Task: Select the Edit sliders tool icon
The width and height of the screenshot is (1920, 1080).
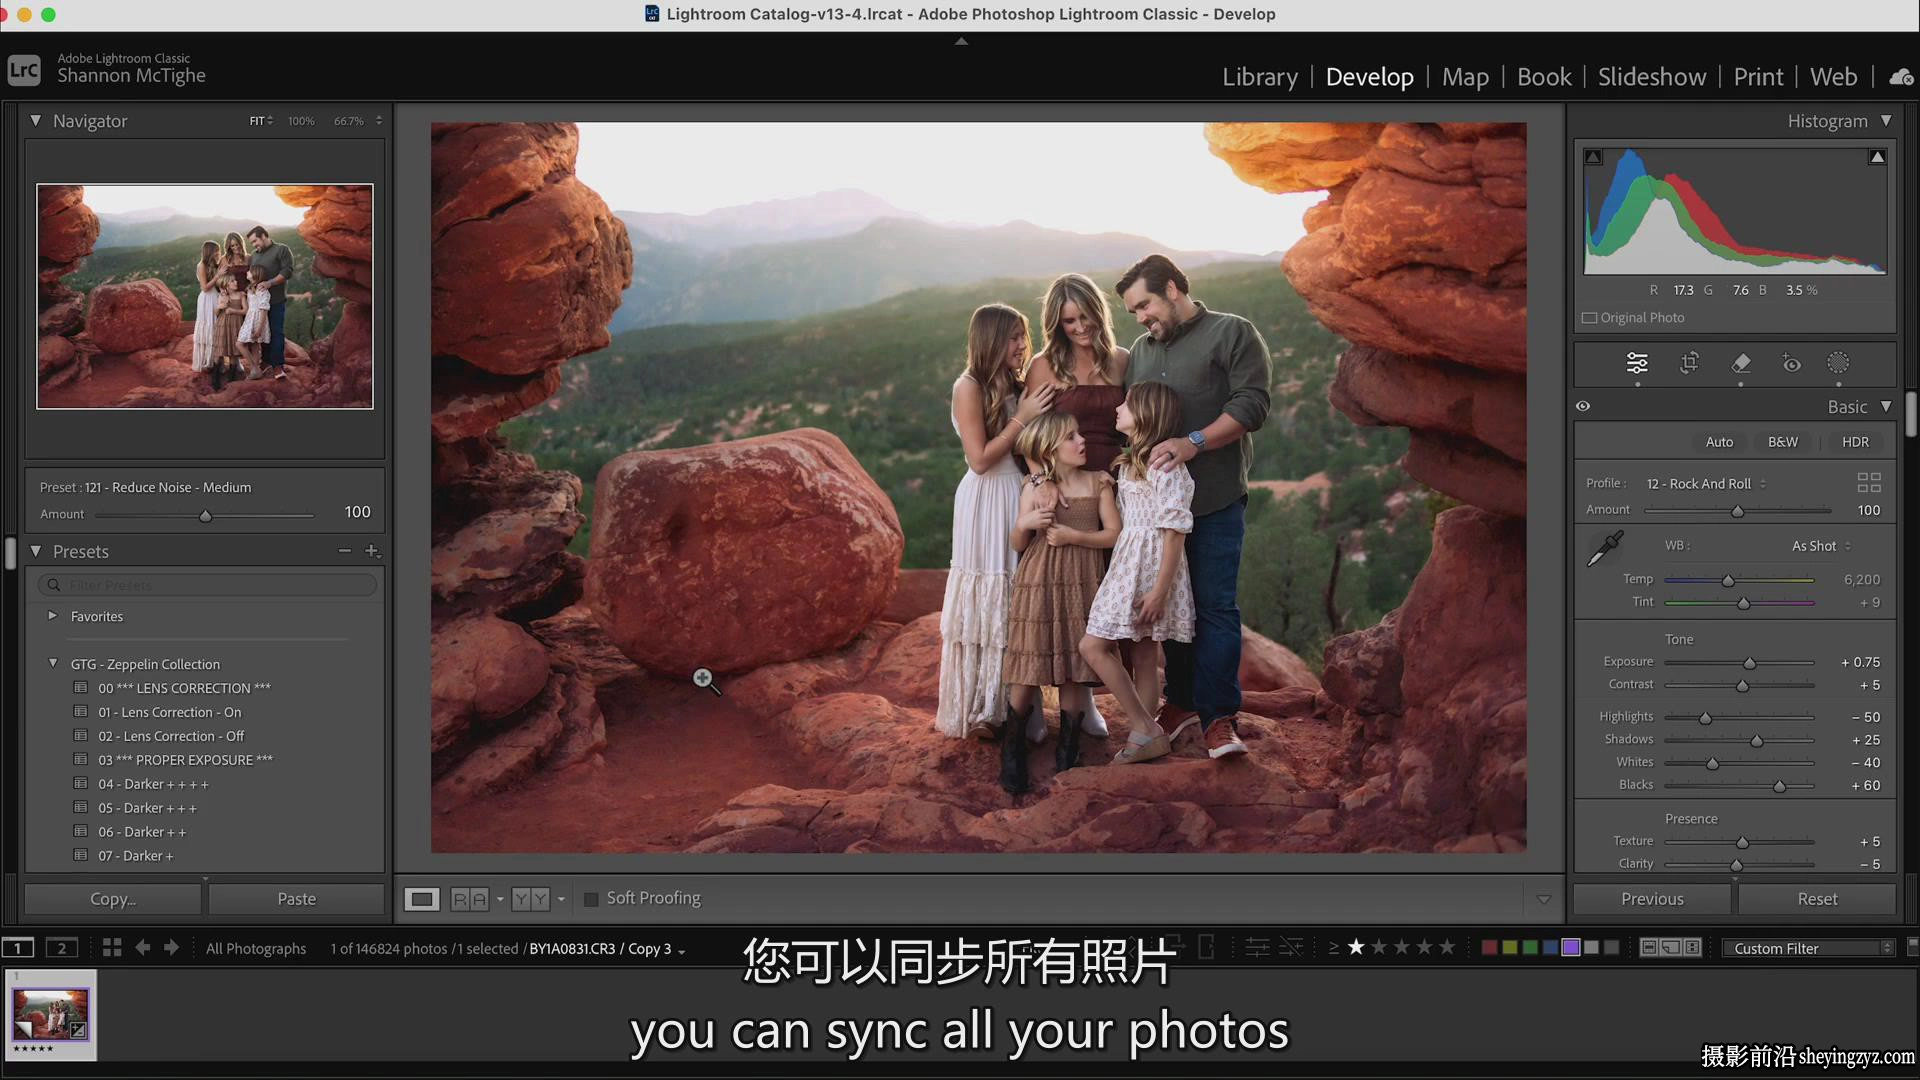Action: (1637, 363)
